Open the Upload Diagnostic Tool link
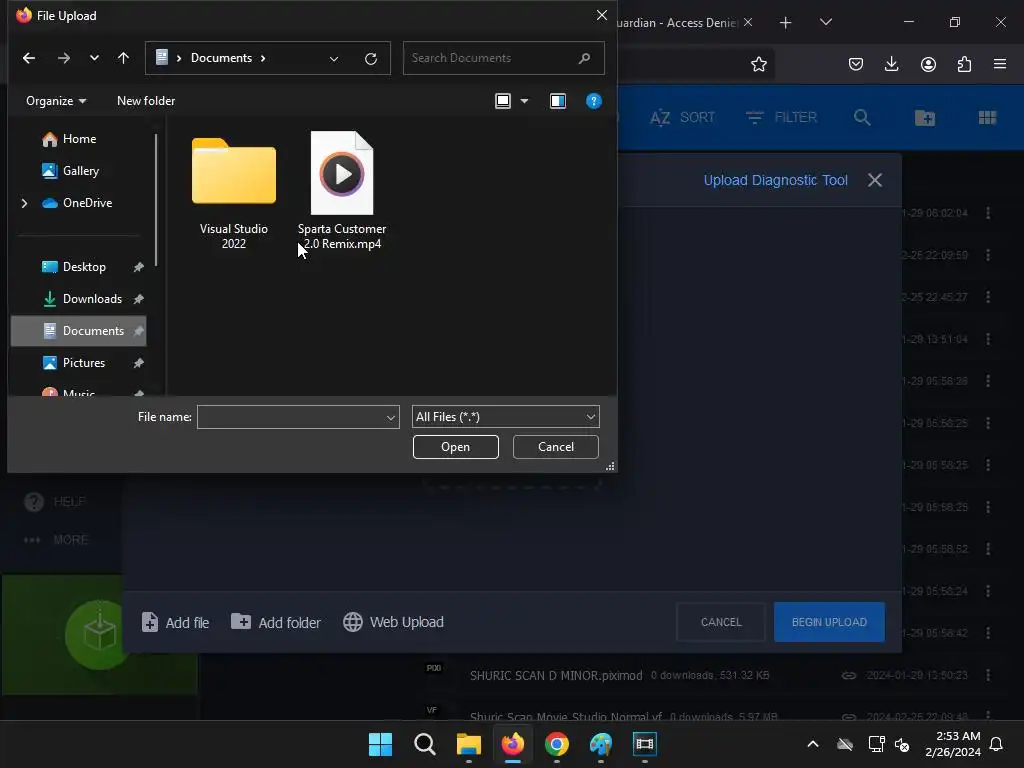1024x768 pixels. [x=775, y=180]
